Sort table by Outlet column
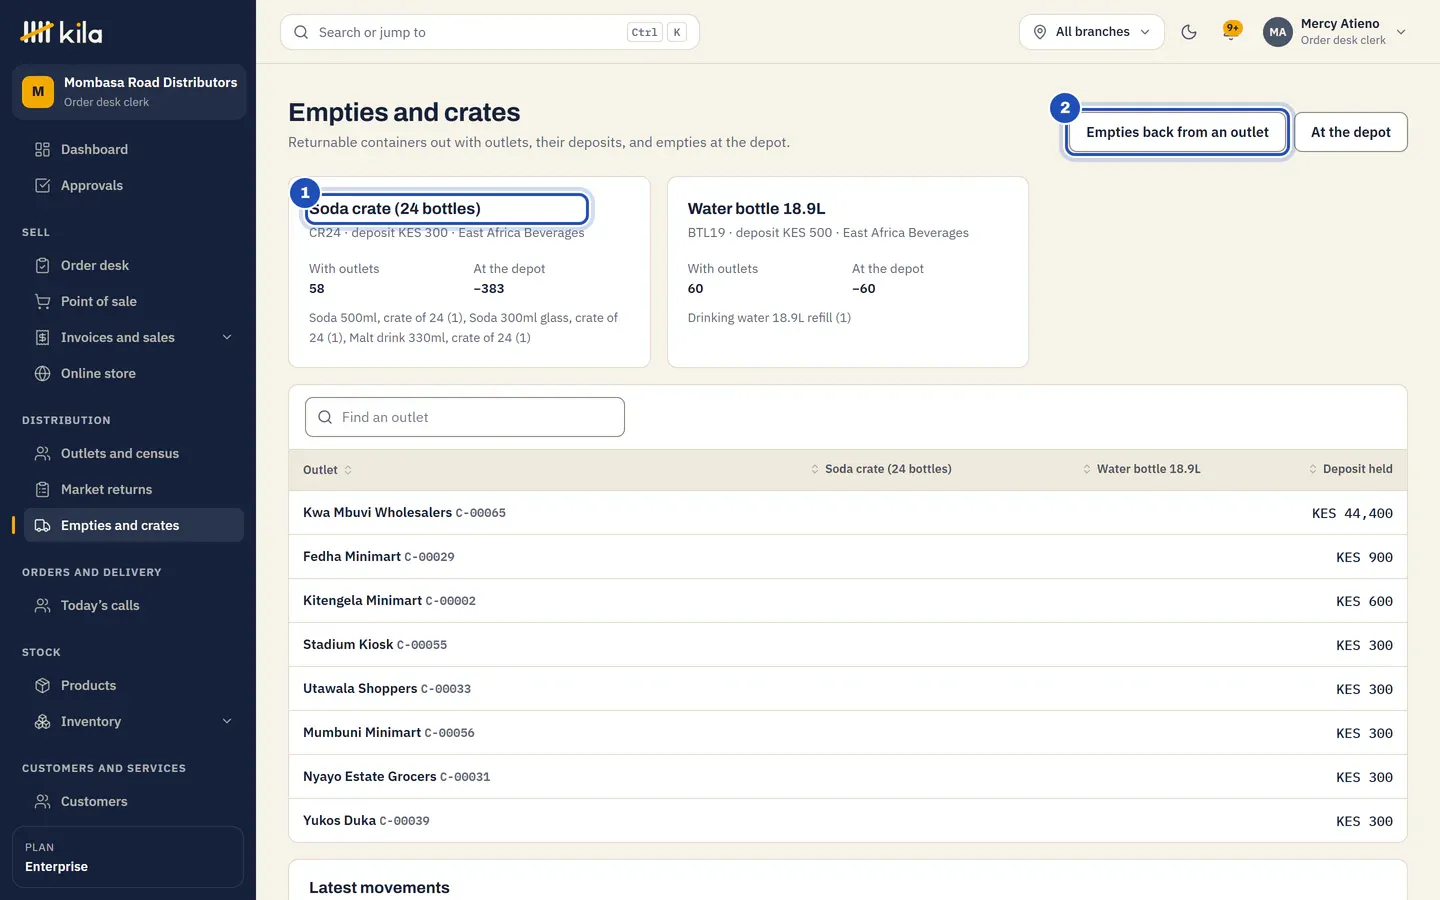 tap(327, 470)
